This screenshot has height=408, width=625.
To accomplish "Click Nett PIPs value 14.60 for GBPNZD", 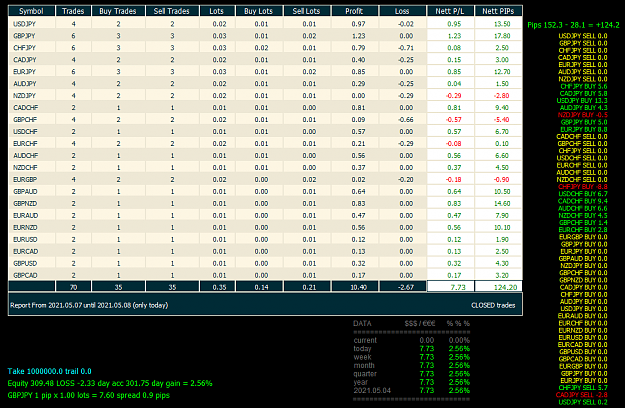I will [x=502, y=204].
